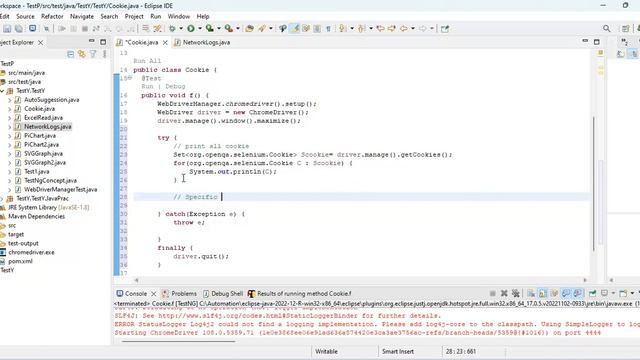The width and height of the screenshot is (640, 360).
Task: Open the External Tools dropdown arrow
Action: 238,29
